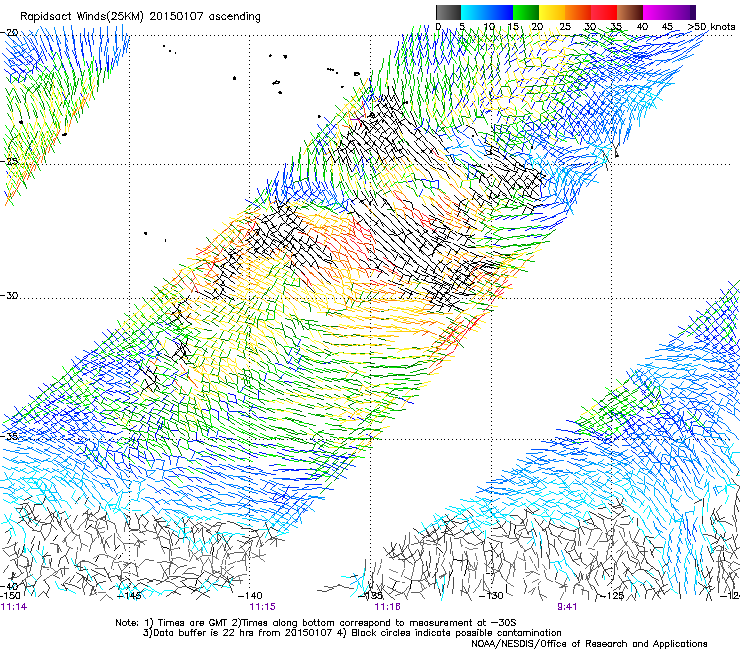This screenshot has width=740, height=650.
Task: Click the longitude label '-140'
Action: 250,596
